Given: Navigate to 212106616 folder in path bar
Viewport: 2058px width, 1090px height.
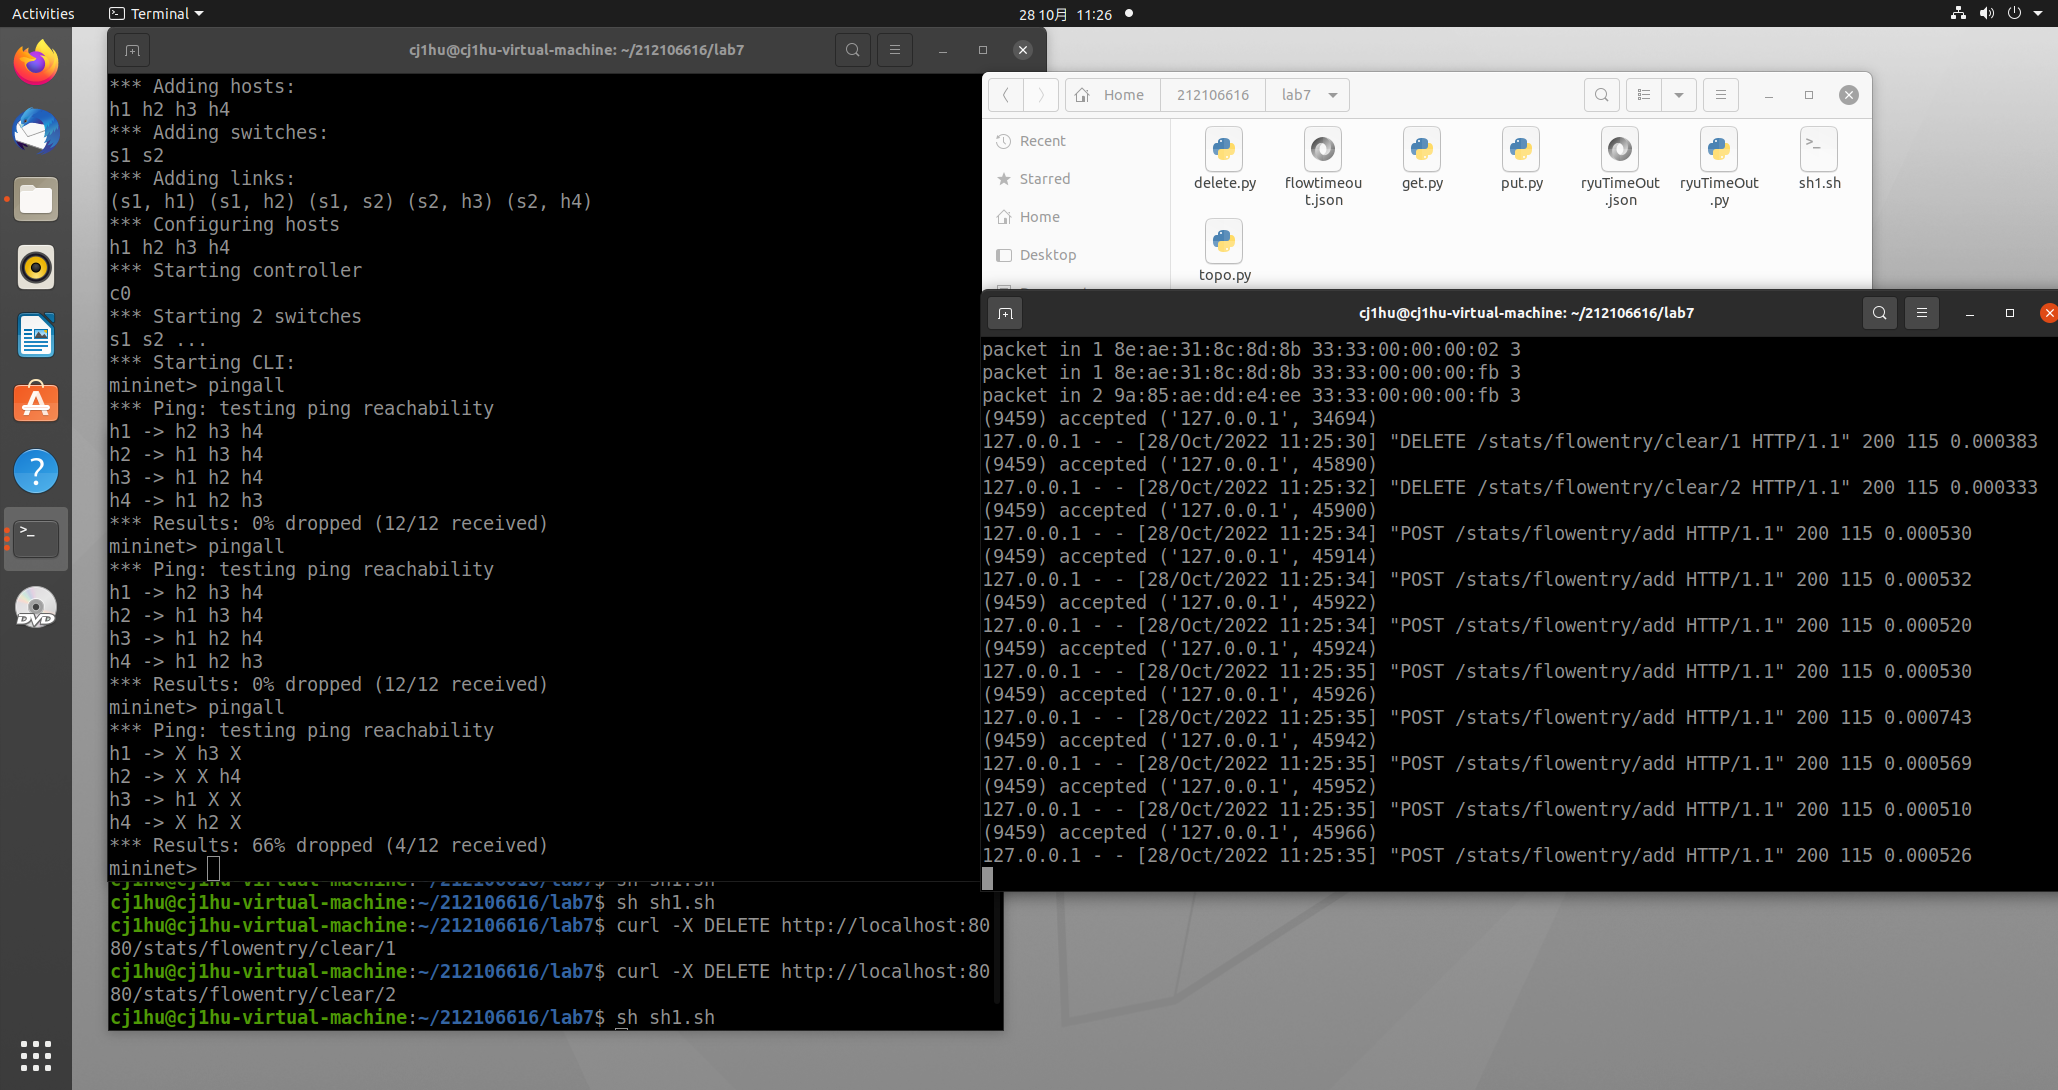Looking at the screenshot, I should [1212, 95].
